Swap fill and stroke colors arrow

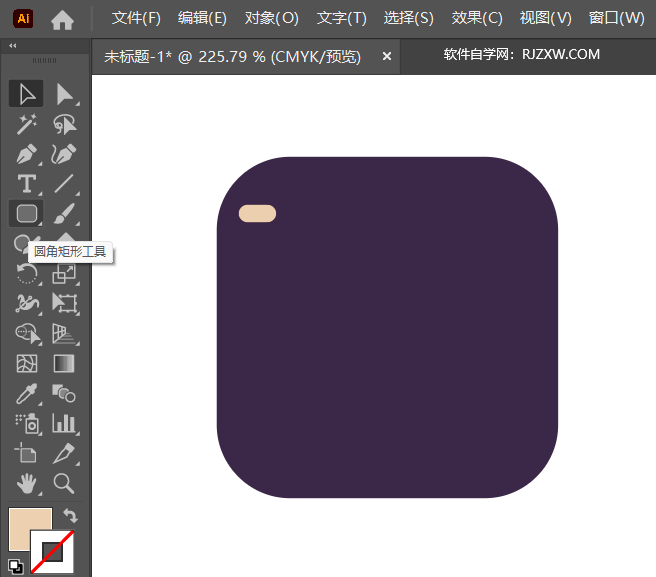[x=70, y=516]
